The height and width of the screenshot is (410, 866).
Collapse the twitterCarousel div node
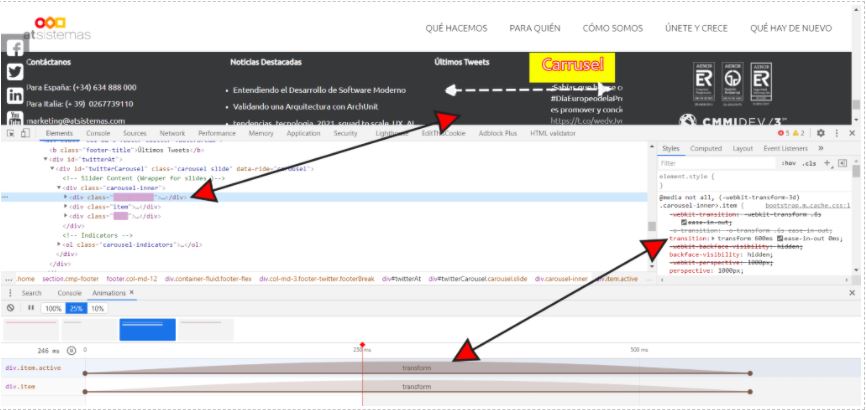[52, 169]
